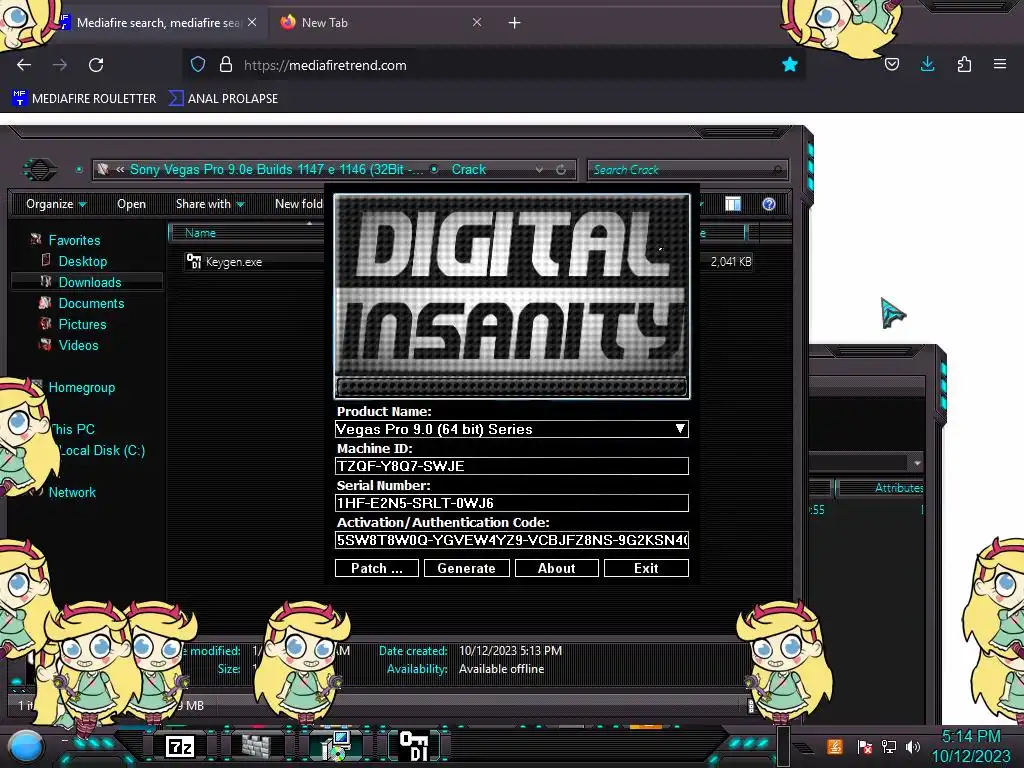Select Favorites in the navigation pane

pos(74,240)
